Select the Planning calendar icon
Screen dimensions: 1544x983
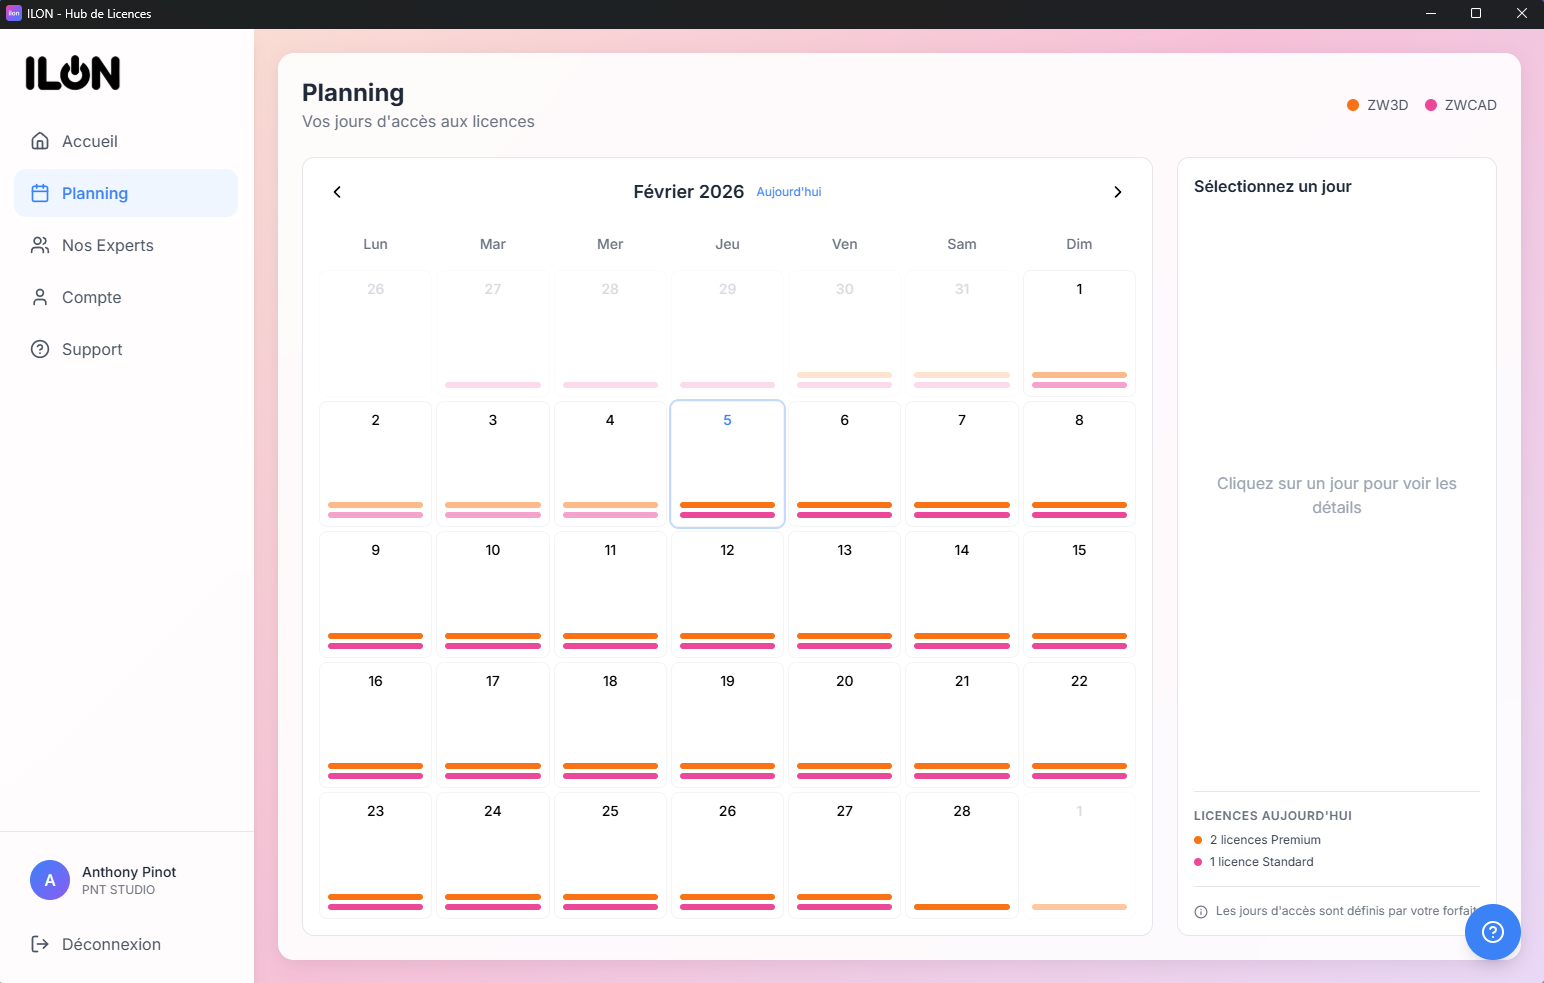[40, 193]
